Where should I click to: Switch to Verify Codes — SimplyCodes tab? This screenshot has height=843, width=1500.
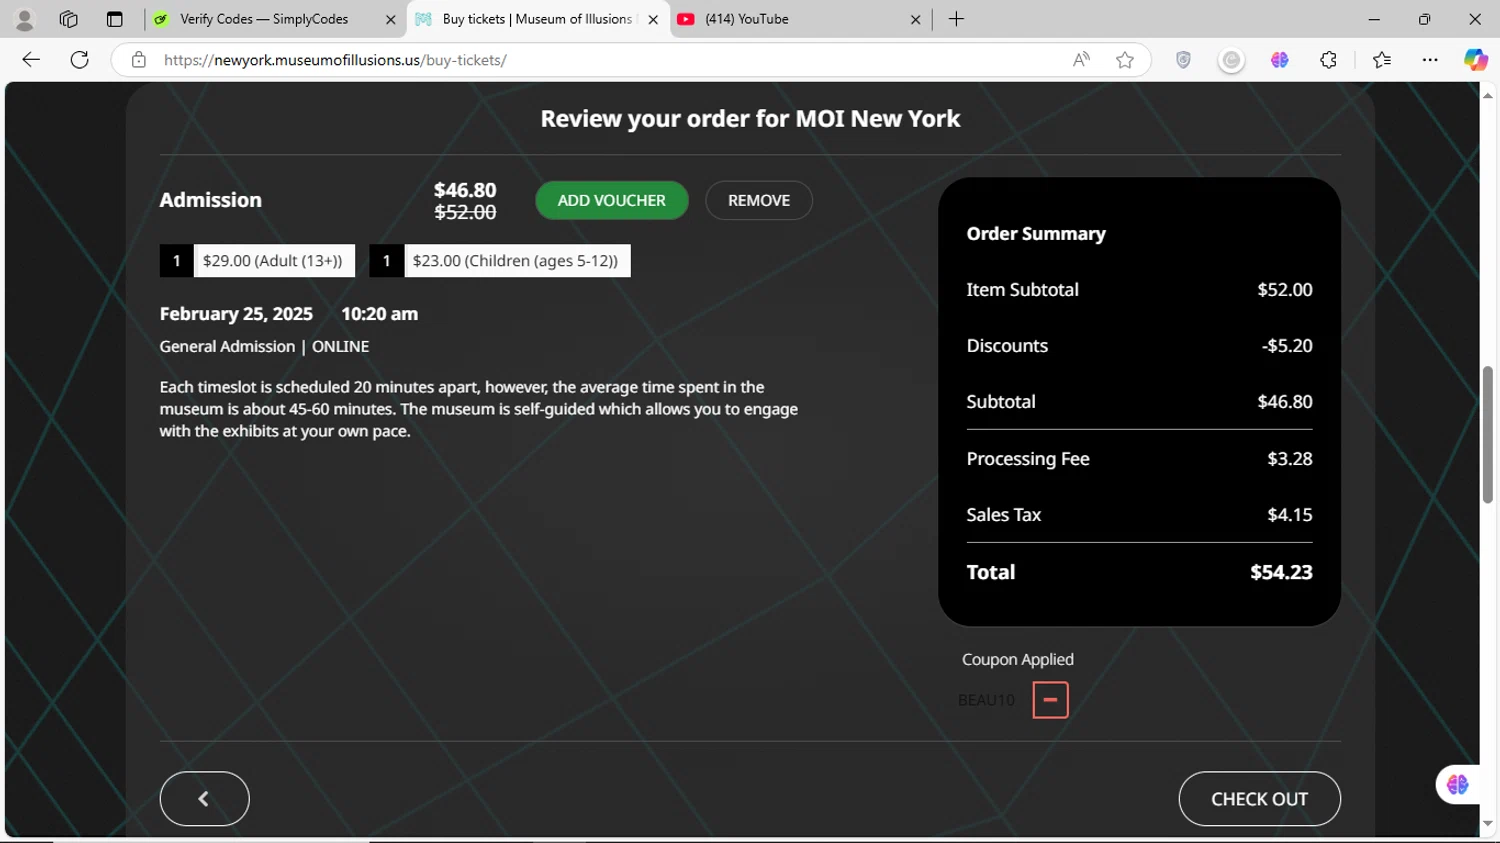click(264, 19)
